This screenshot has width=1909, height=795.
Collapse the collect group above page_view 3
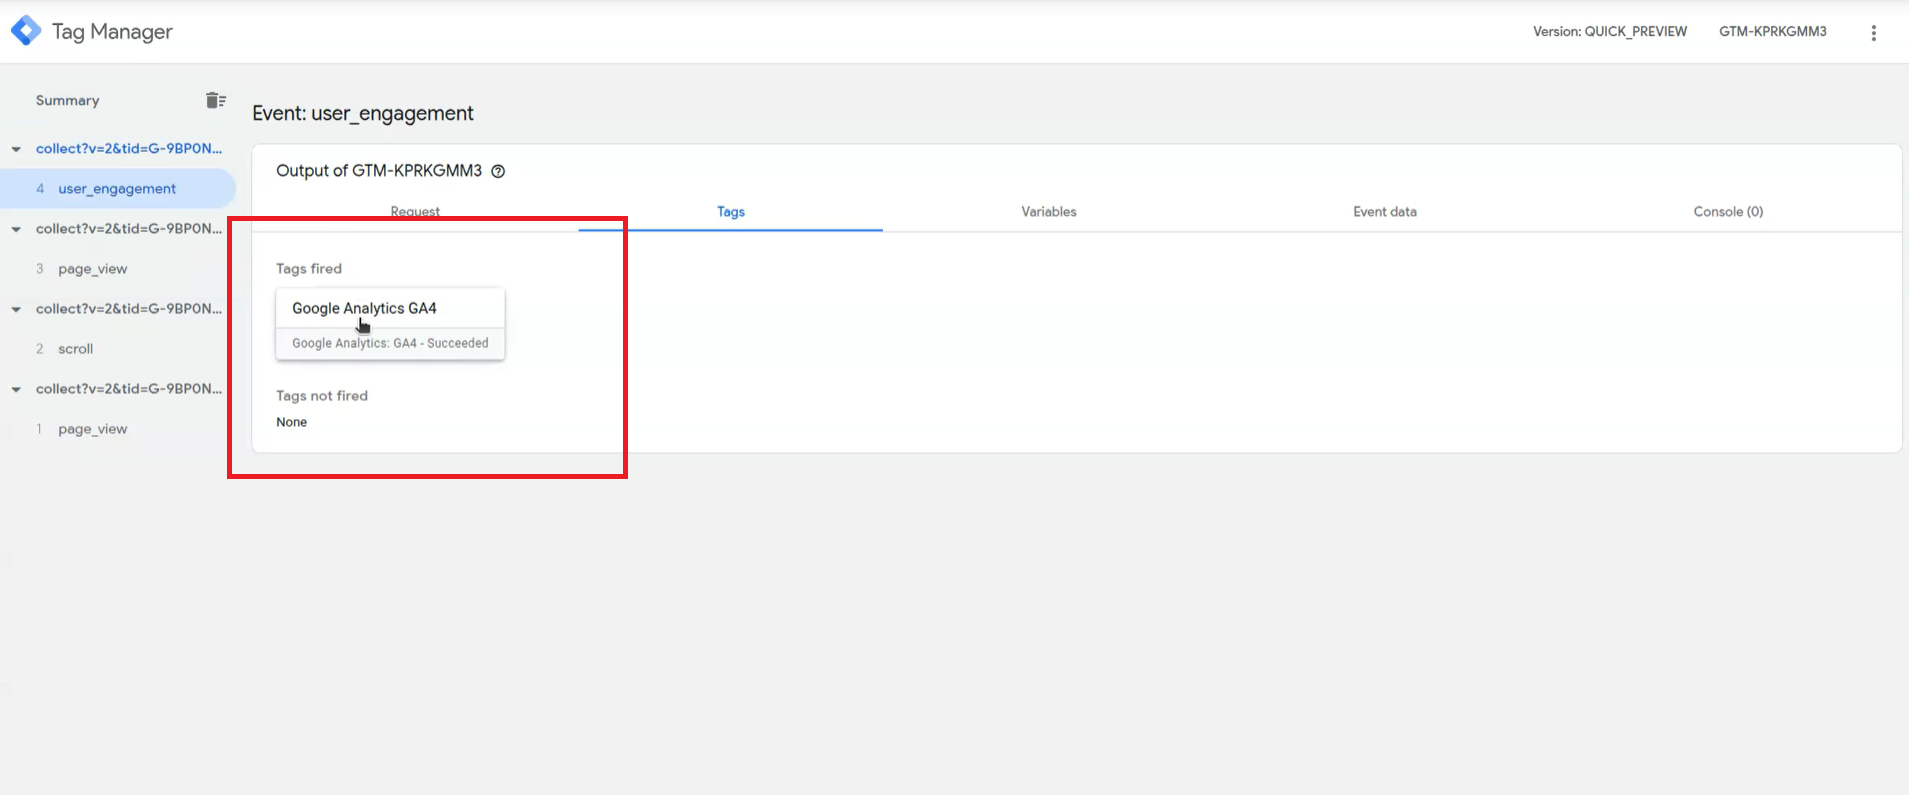[x=16, y=229]
